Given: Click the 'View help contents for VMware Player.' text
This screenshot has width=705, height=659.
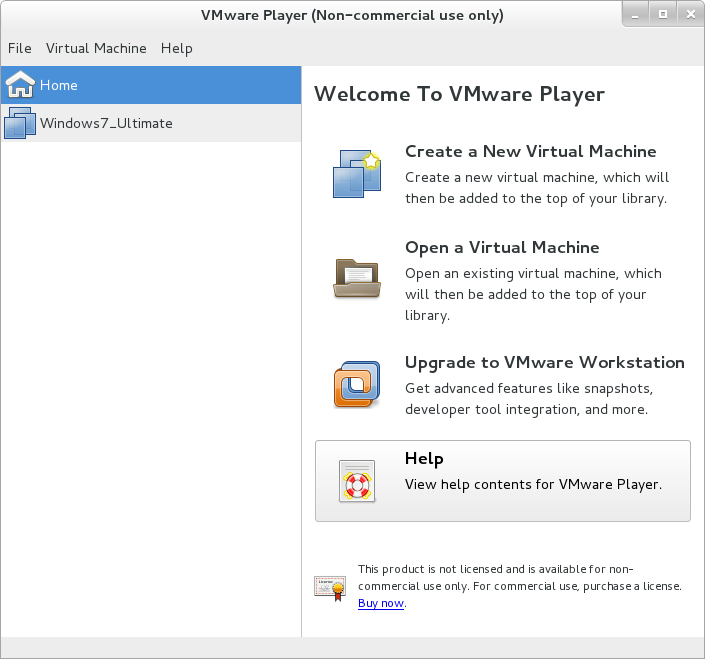Looking at the screenshot, I should pos(533,485).
